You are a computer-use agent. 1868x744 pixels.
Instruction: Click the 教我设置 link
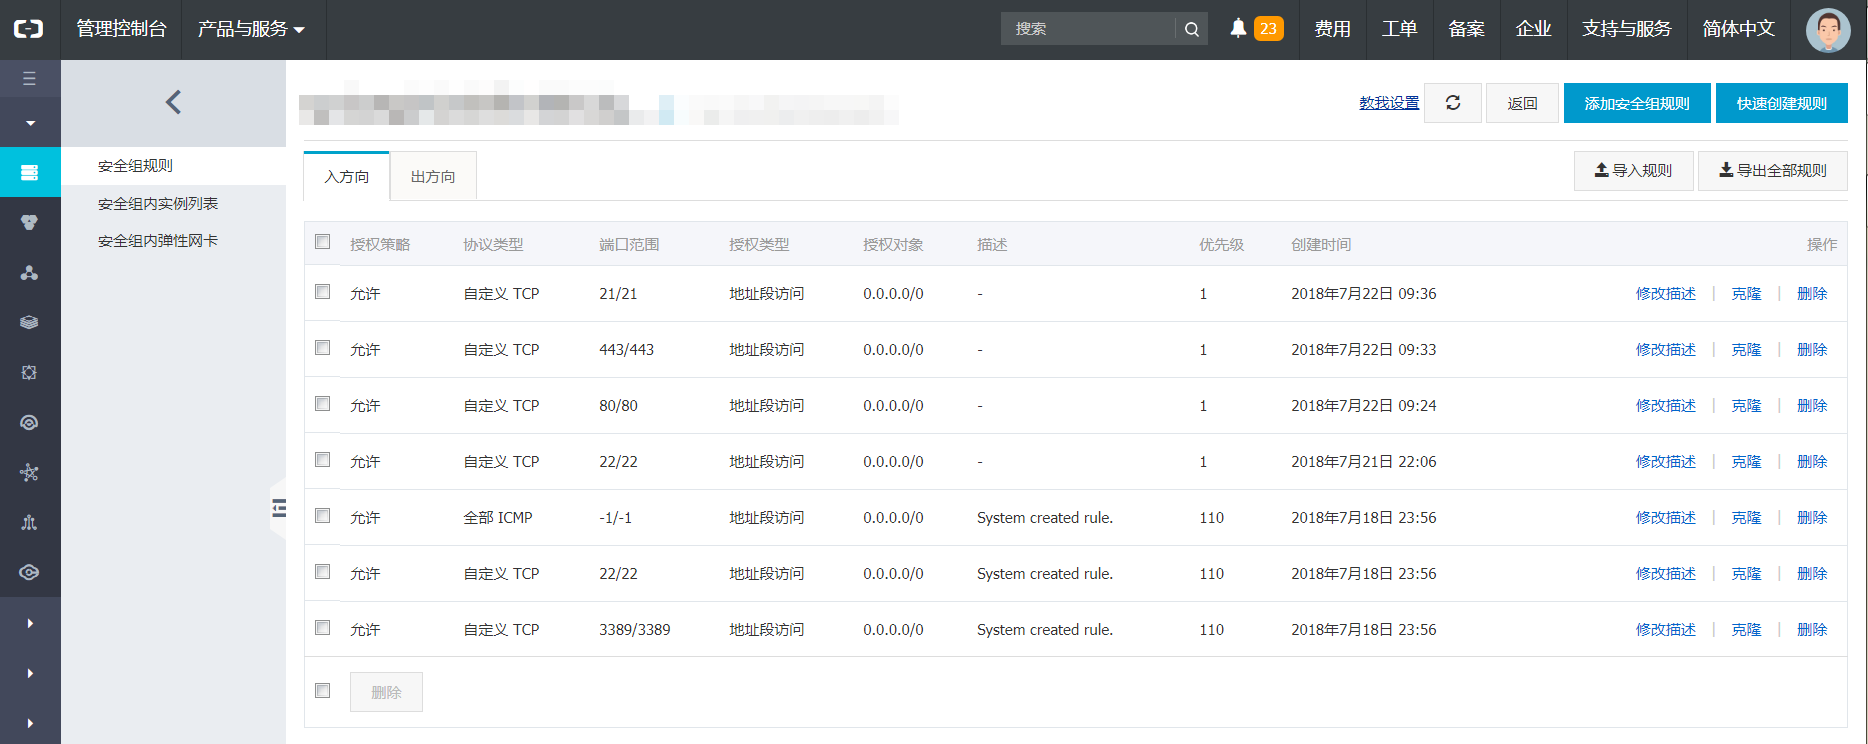tap(1389, 103)
